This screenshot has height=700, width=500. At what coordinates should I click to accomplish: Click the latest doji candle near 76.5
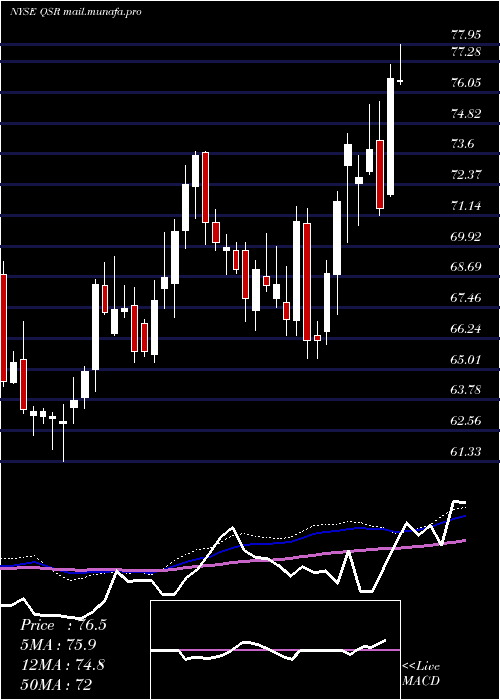pyautogui.click(x=400, y=81)
